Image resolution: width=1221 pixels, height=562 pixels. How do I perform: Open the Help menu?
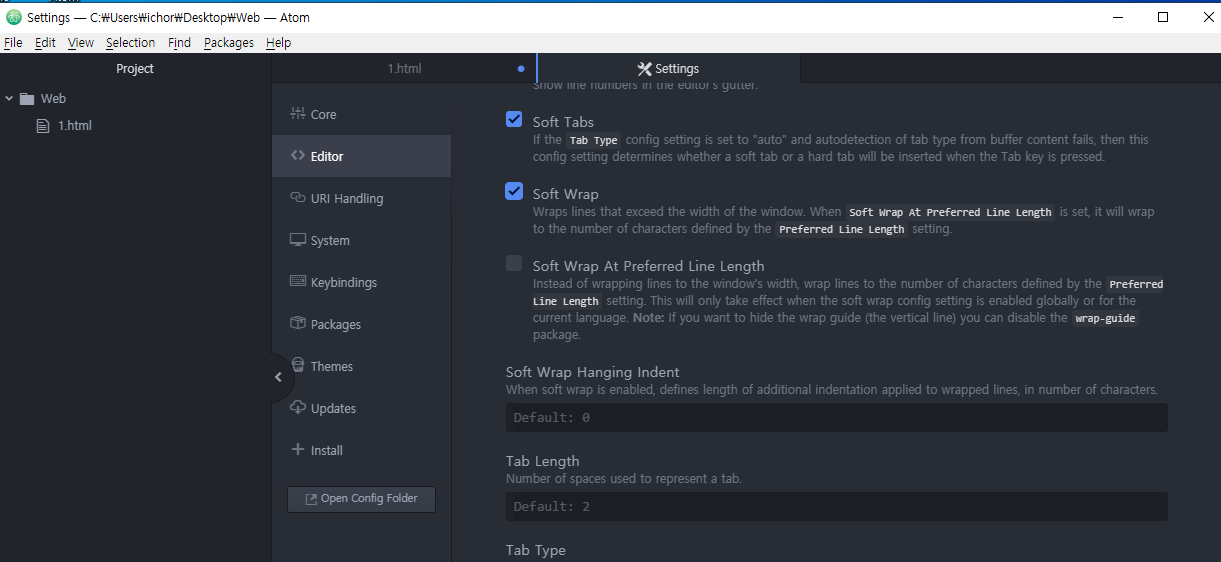click(279, 42)
